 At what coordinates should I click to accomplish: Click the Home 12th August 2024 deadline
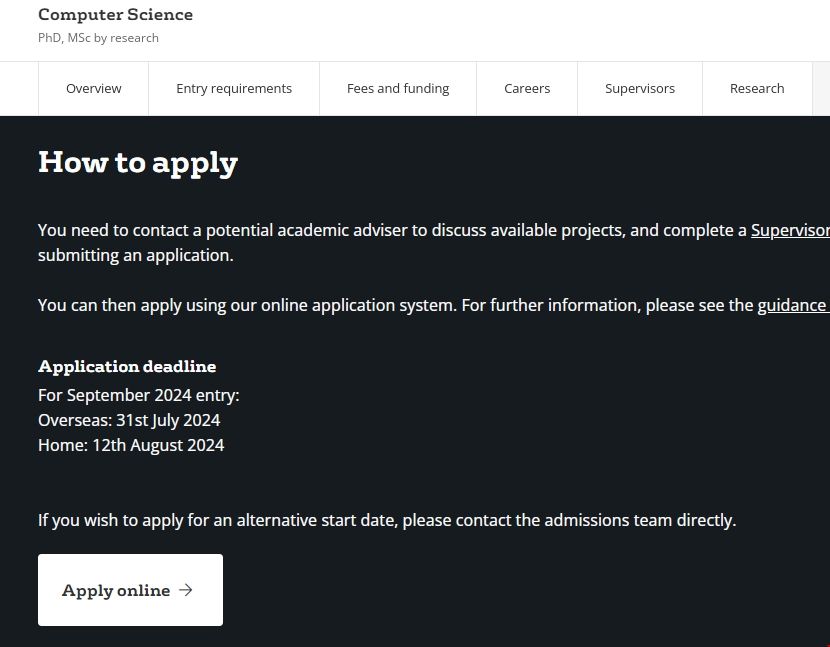131,445
